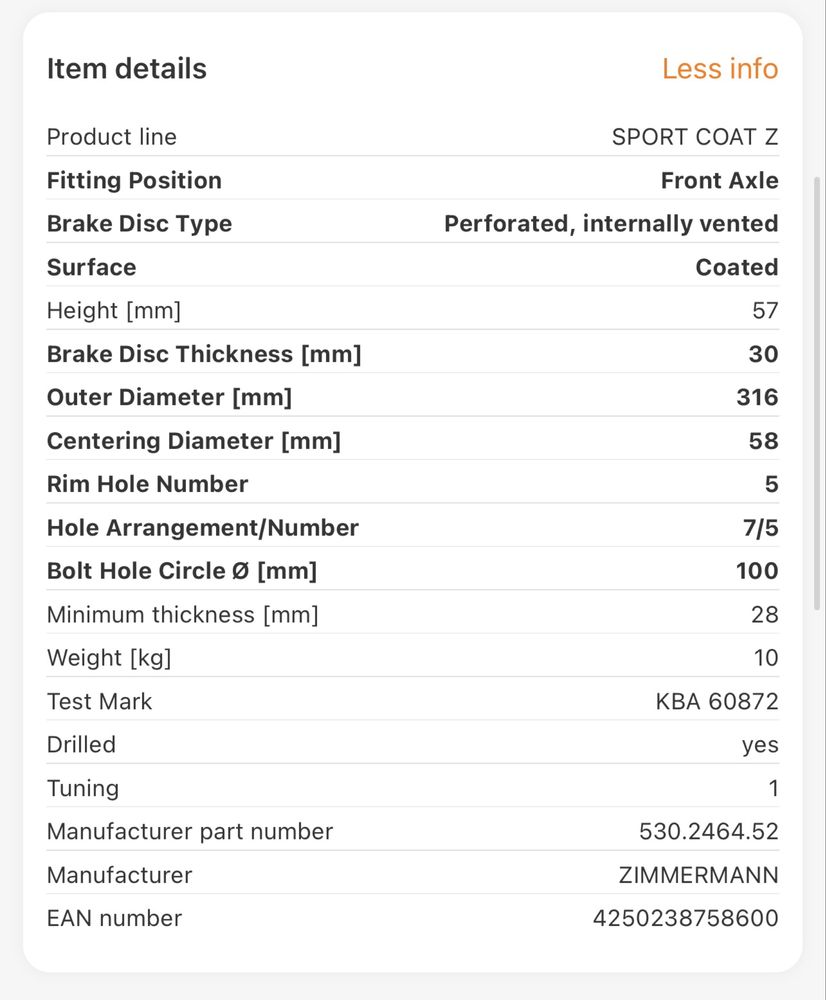
Task: Click manufacturer part number 530.2464.52
Action: point(709,831)
